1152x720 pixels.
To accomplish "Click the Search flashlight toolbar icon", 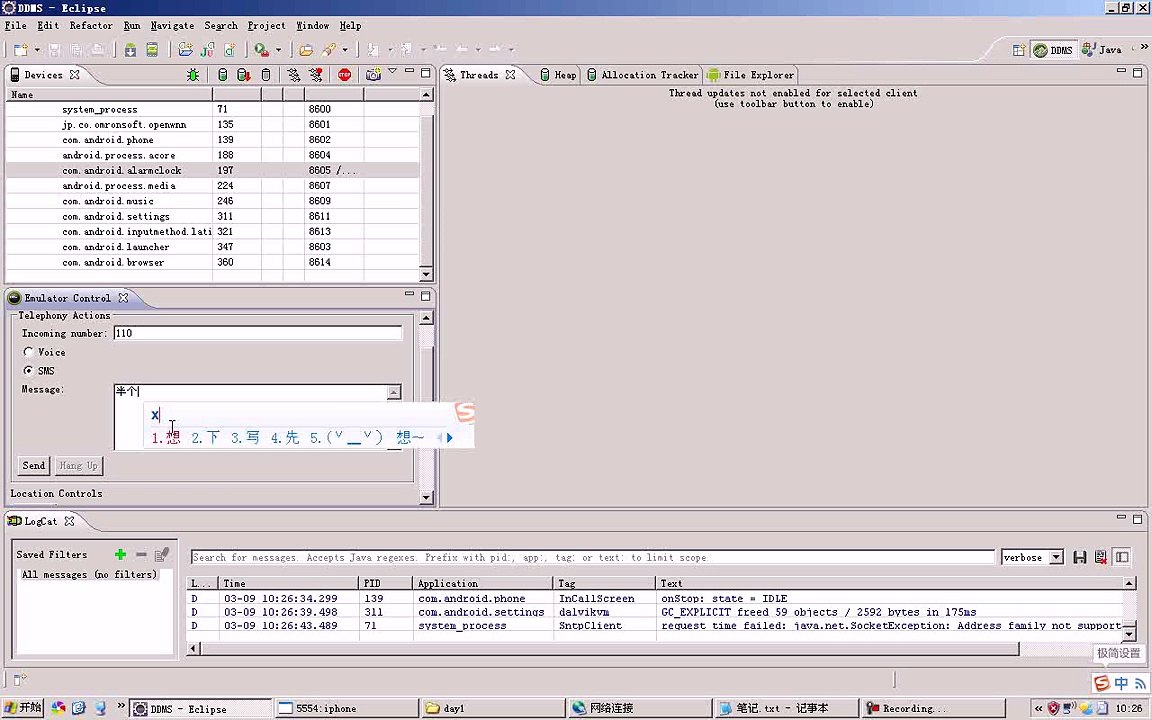I will click(x=328, y=50).
